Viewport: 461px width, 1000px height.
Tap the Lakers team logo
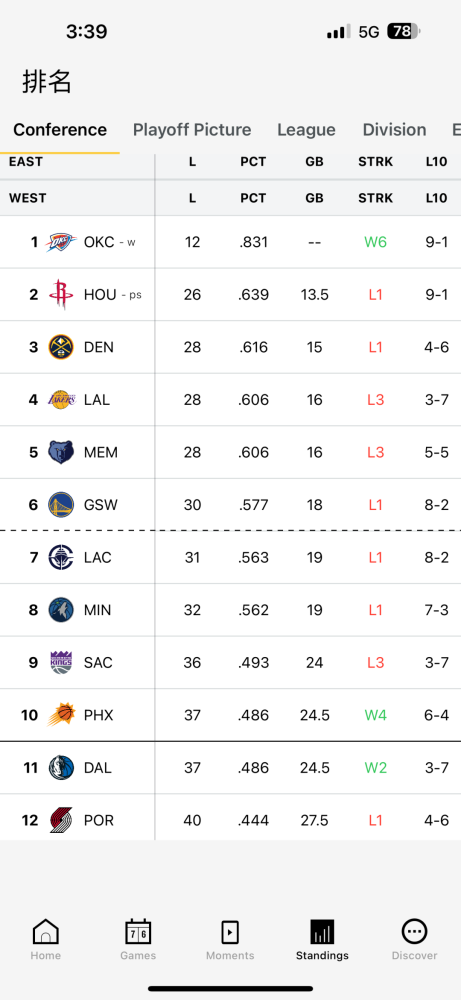[x=61, y=400]
